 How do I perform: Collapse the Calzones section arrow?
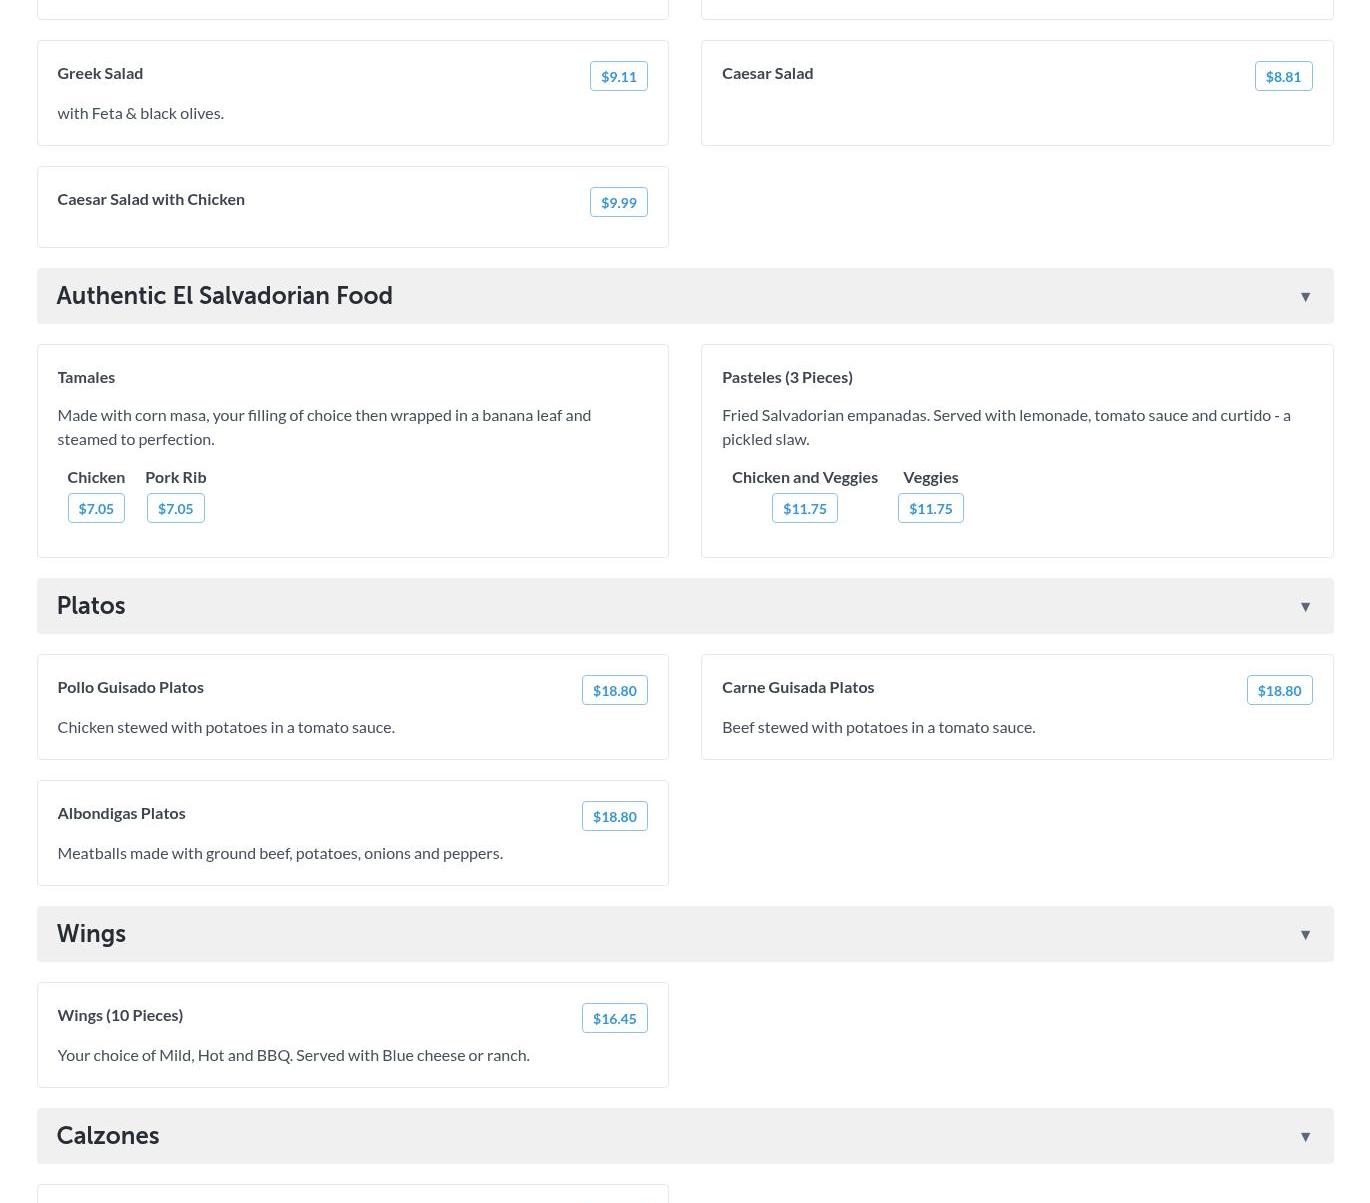tap(1305, 1137)
